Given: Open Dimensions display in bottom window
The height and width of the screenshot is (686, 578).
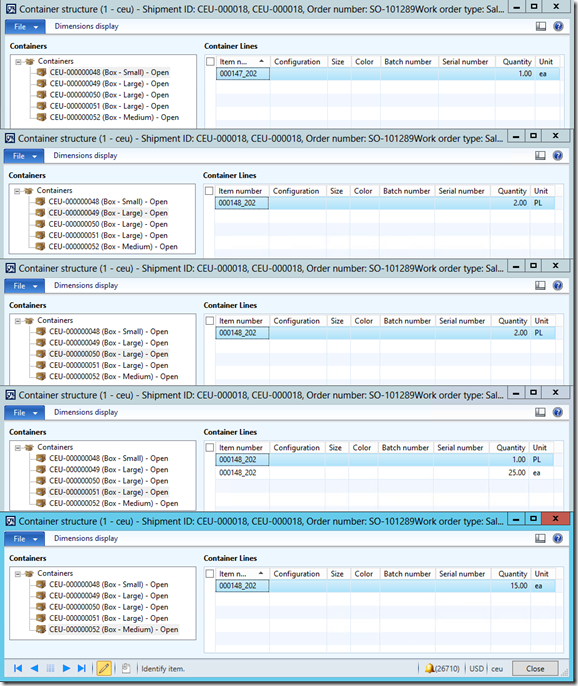Looking at the screenshot, I should point(86,538).
